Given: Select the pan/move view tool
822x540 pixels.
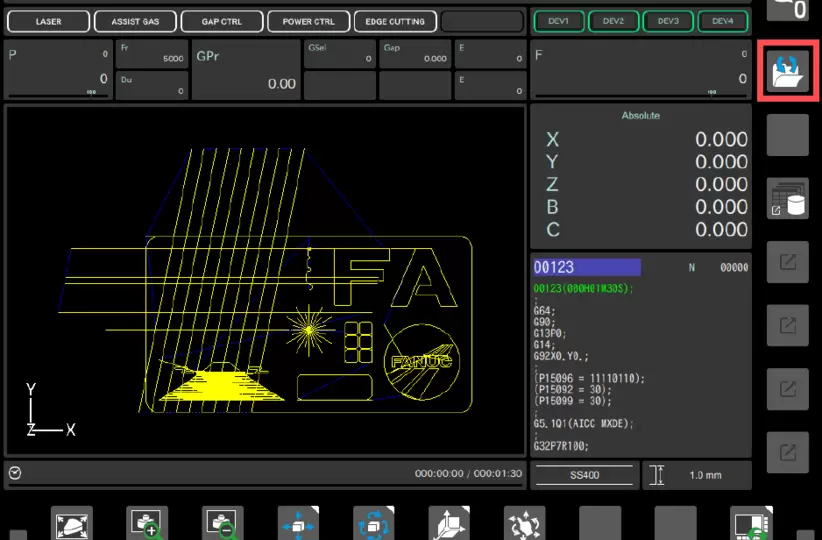Looking at the screenshot, I should point(298,523).
